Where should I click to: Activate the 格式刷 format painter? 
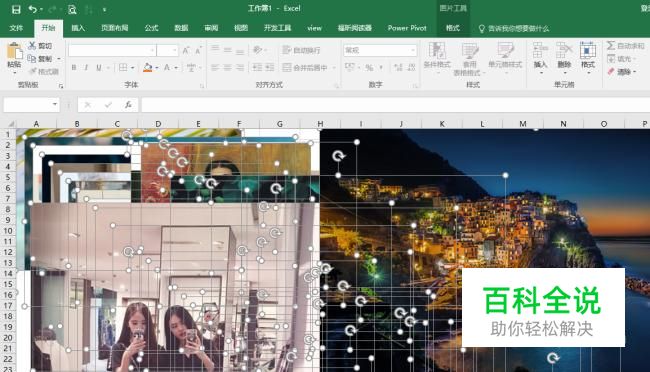pyautogui.click(x=44, y=71)
